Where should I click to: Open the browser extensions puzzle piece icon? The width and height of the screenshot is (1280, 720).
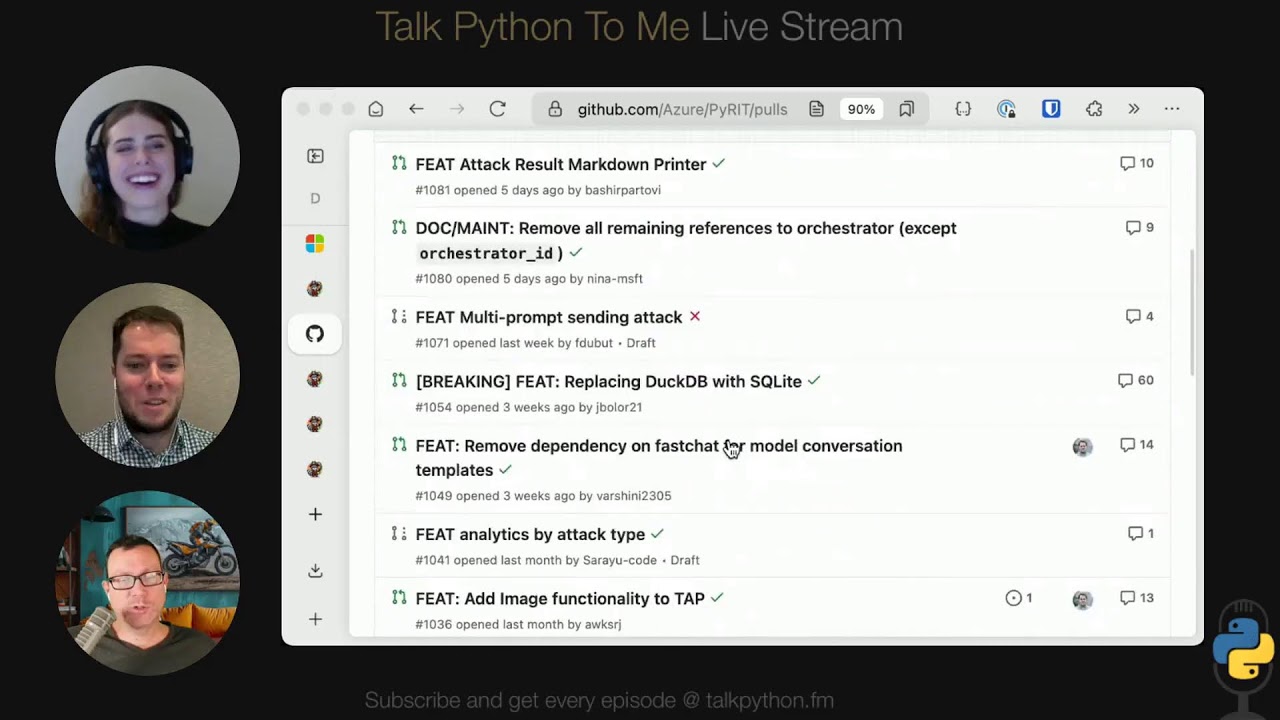click(1093, 109)
